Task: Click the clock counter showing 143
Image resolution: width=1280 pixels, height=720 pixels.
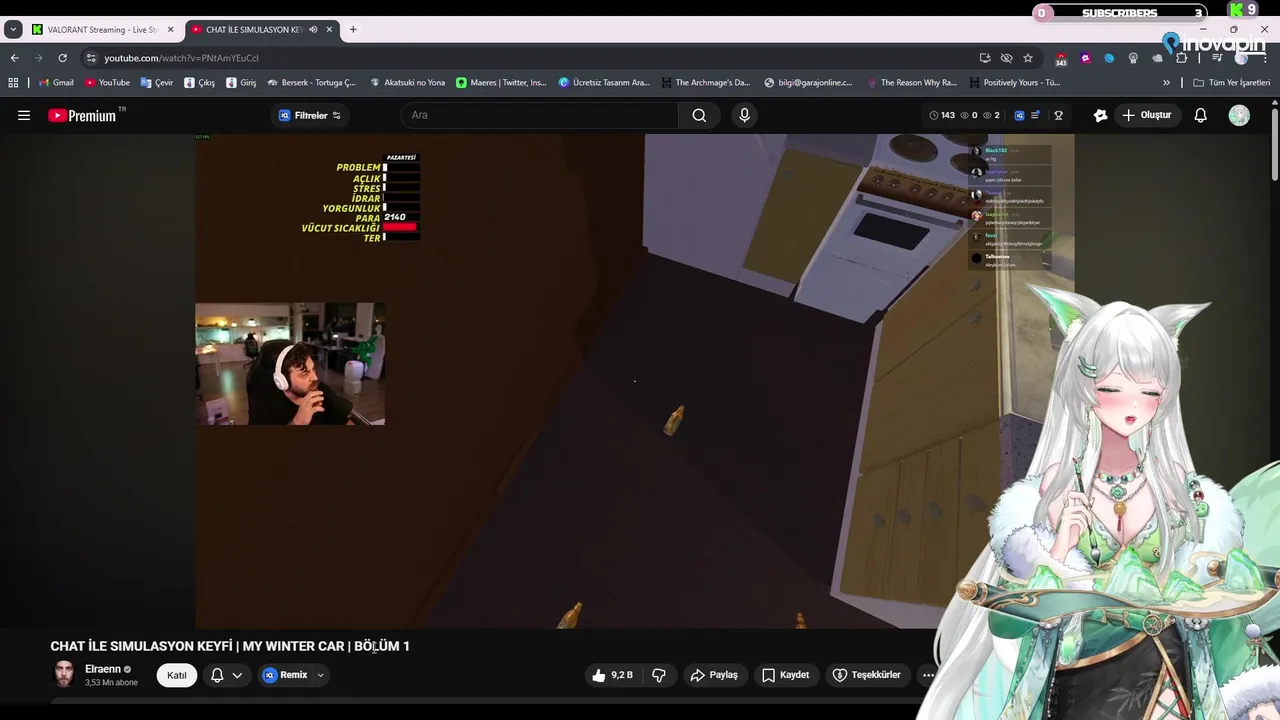Action: point(942,115)
